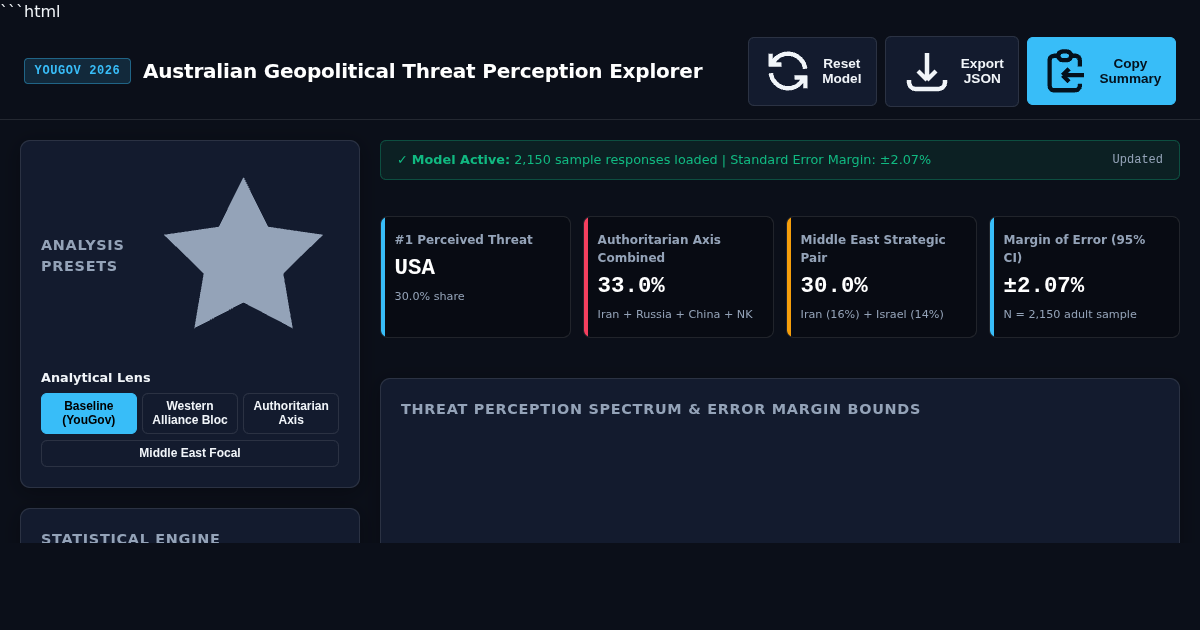Click the page title Australian Geopolitical Threat Perception Explorer
Viewport: 1200px width, 630px height.
click(x=423, y=71)
